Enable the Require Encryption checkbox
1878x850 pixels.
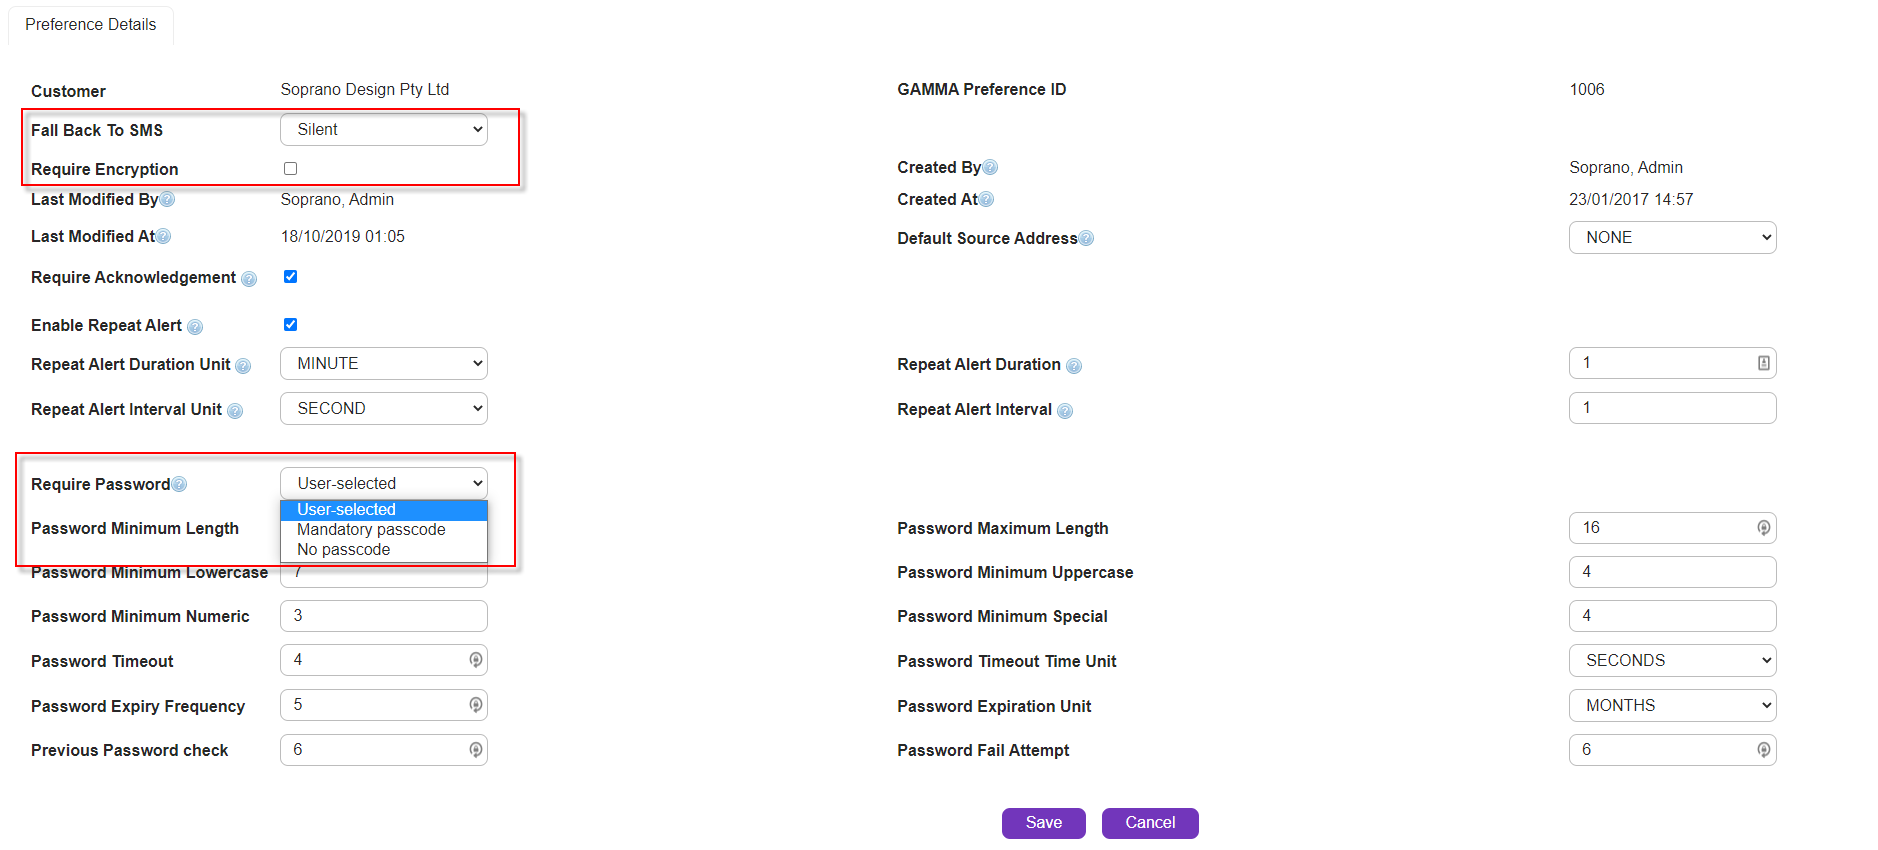click(x=290, y=169)
